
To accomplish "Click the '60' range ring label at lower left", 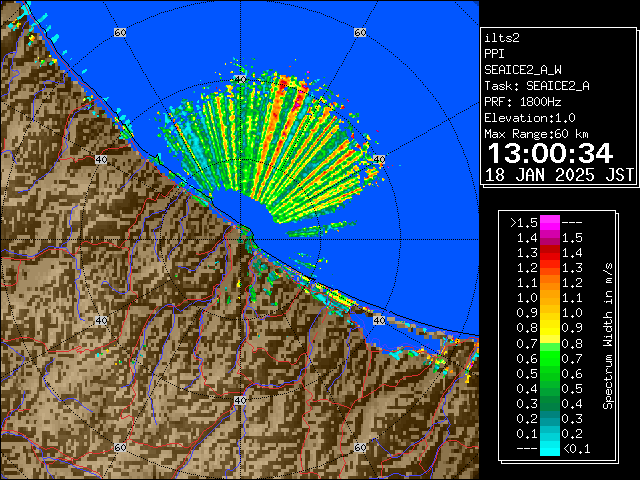I will click(120, 447).
